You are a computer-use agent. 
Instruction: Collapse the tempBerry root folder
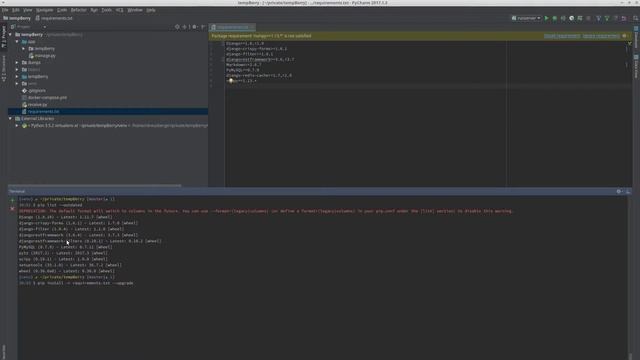coord(10,35)
